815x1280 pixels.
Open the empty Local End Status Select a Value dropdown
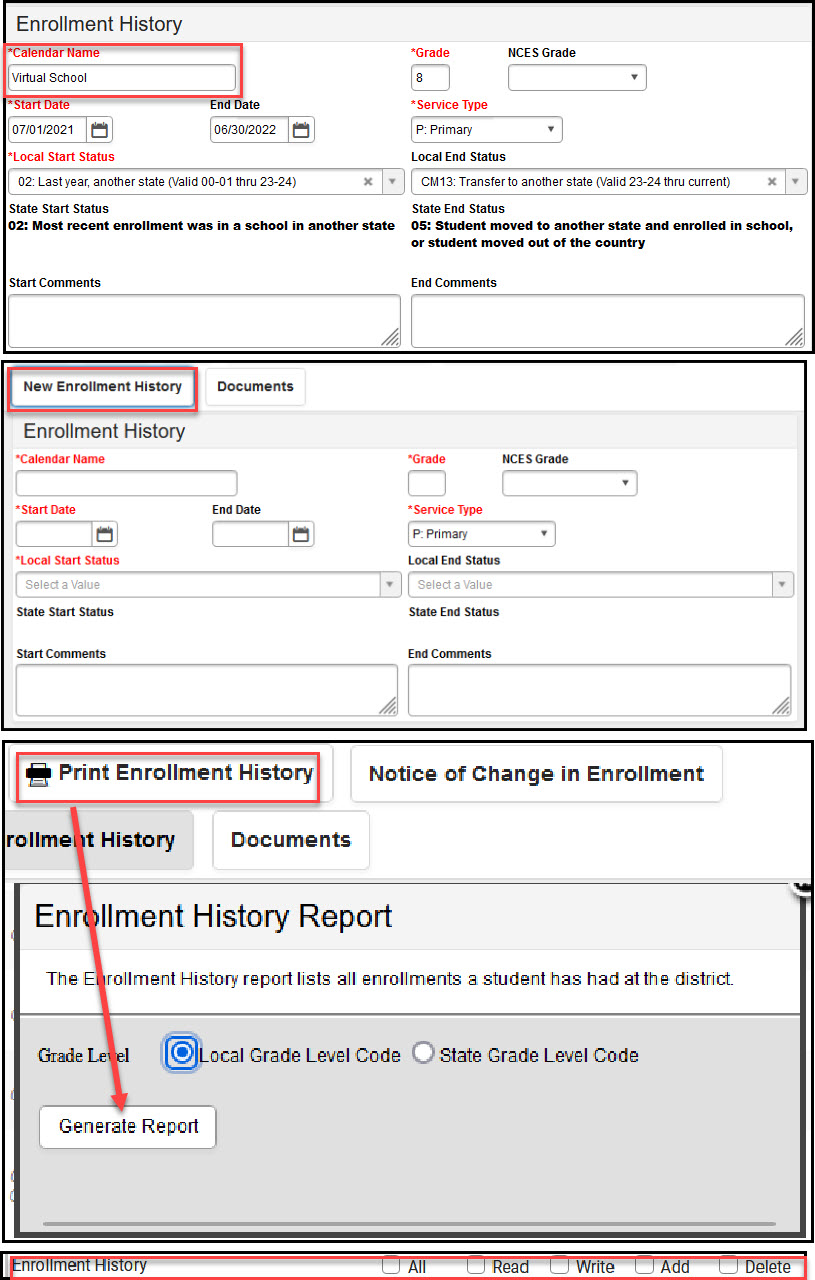(601, 585)
